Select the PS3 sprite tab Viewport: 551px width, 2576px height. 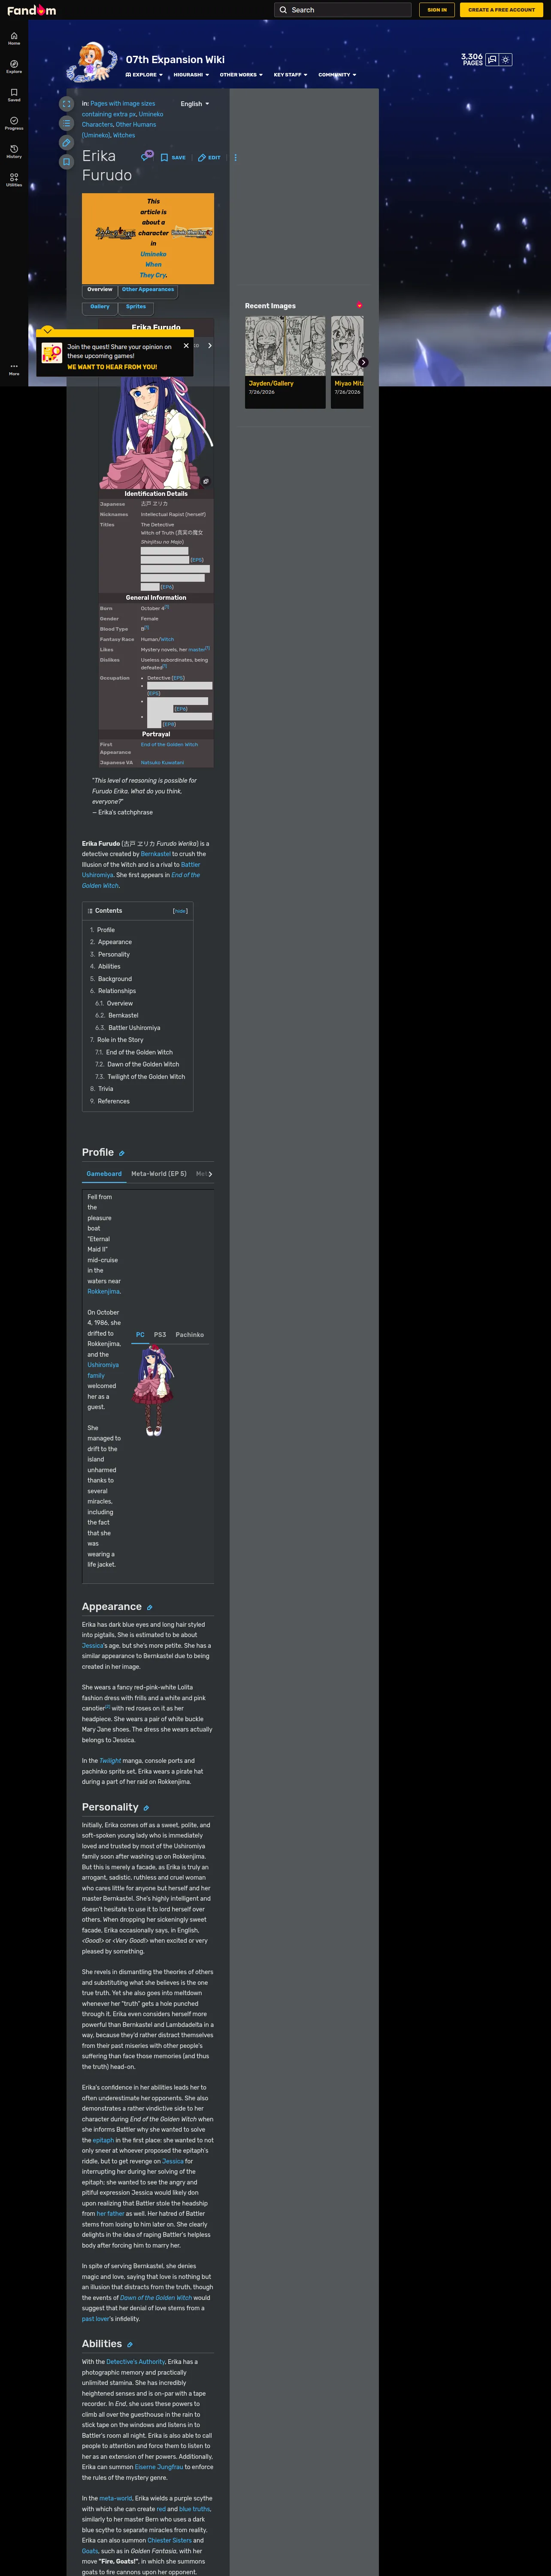[160, 1335]
